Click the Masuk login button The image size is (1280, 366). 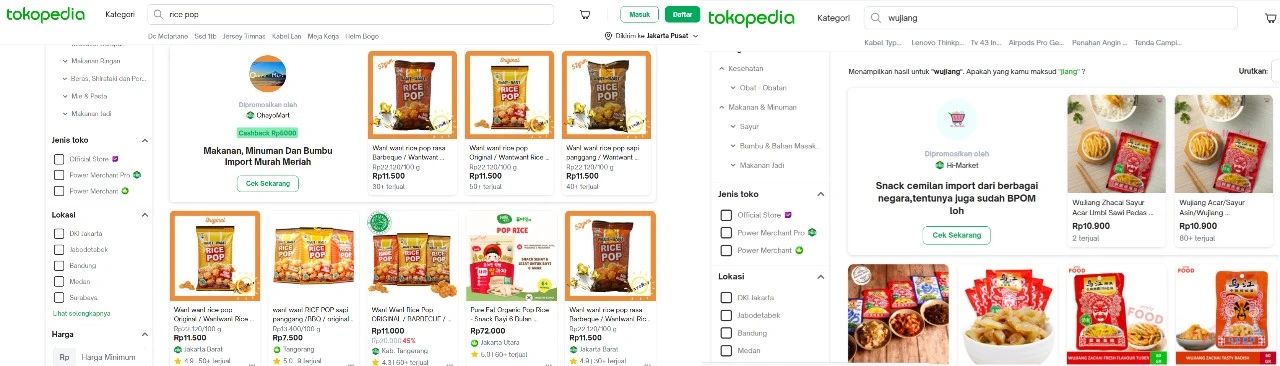tap(639, 15)
